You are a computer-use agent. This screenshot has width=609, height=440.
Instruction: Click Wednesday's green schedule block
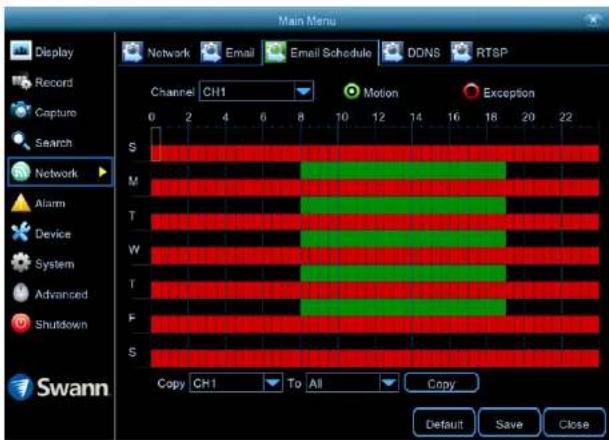click(403, 239)
